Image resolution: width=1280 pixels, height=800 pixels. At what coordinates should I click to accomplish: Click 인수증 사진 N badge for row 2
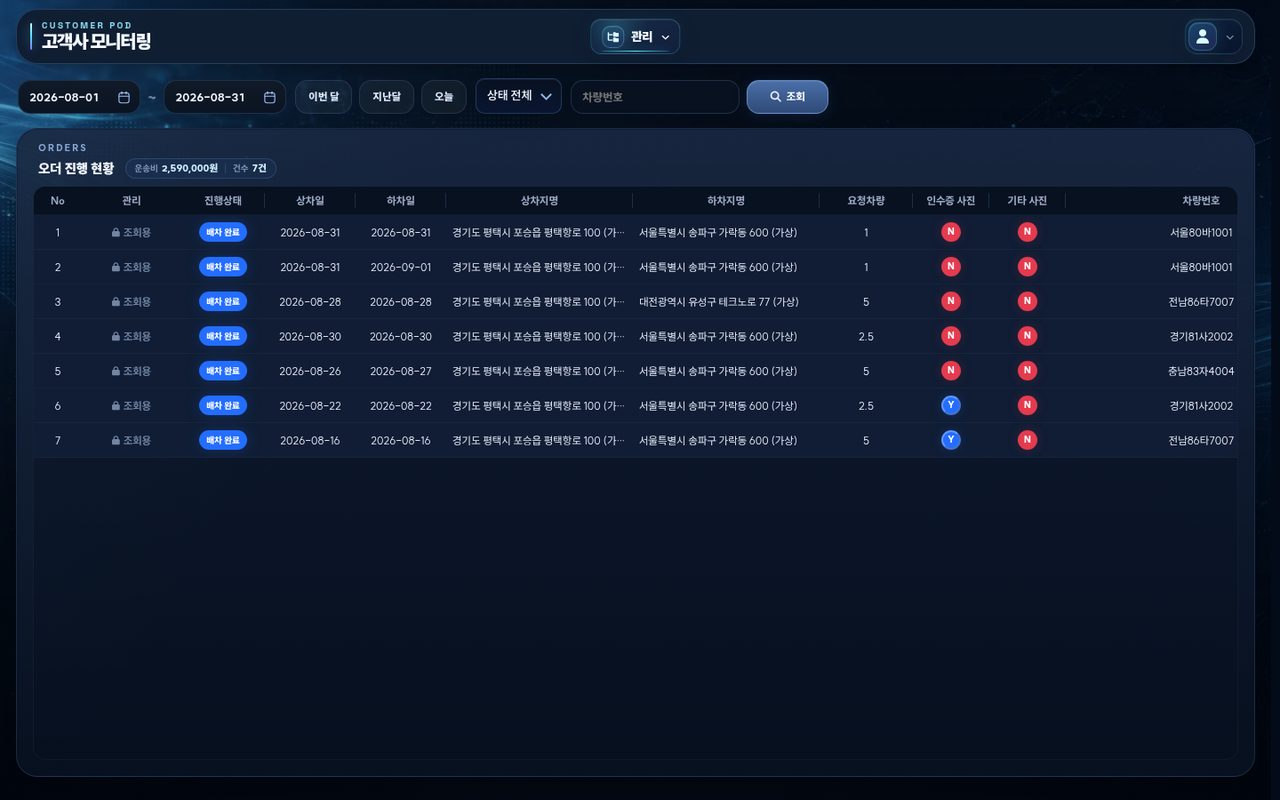coord(951,267)
